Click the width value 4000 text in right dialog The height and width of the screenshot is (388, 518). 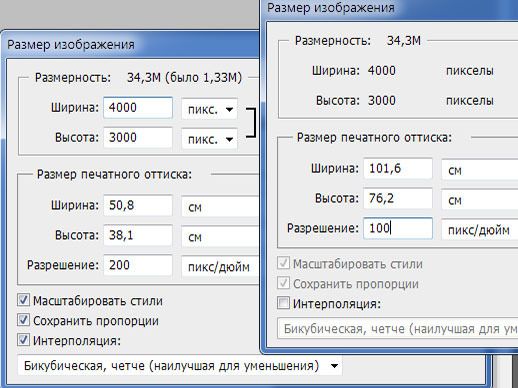[x=382, y=70]
